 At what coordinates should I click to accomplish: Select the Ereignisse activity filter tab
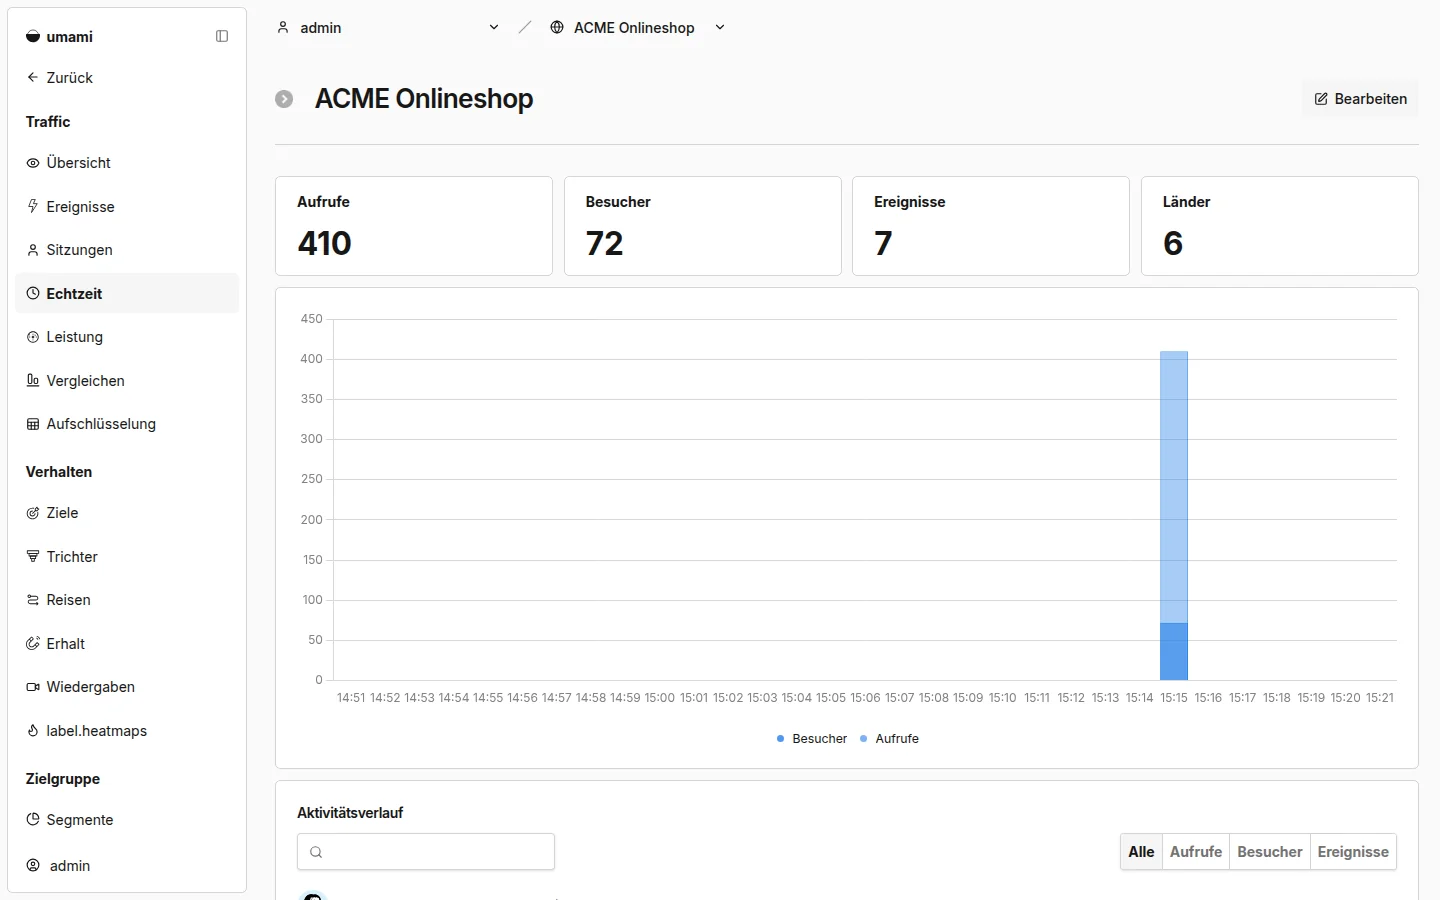tap(1353, 852)
